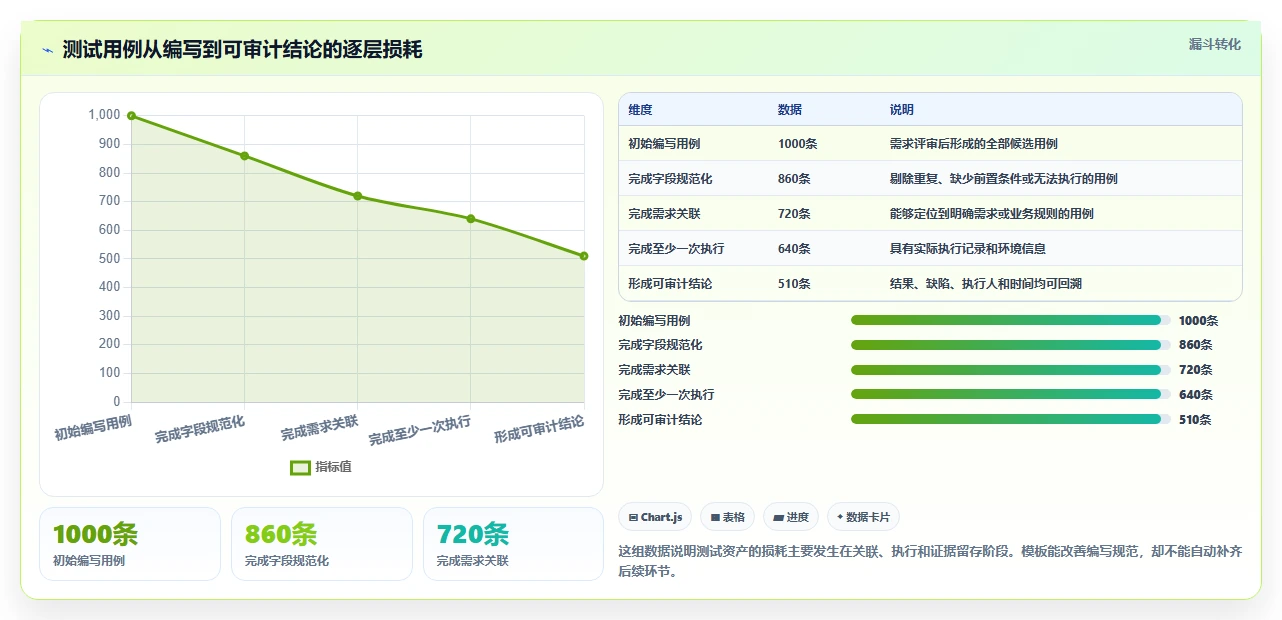The width and height of the screenshot is (1282, 620).
Task: Click the 1000 data point on the line chart
Action: [131, 116]
